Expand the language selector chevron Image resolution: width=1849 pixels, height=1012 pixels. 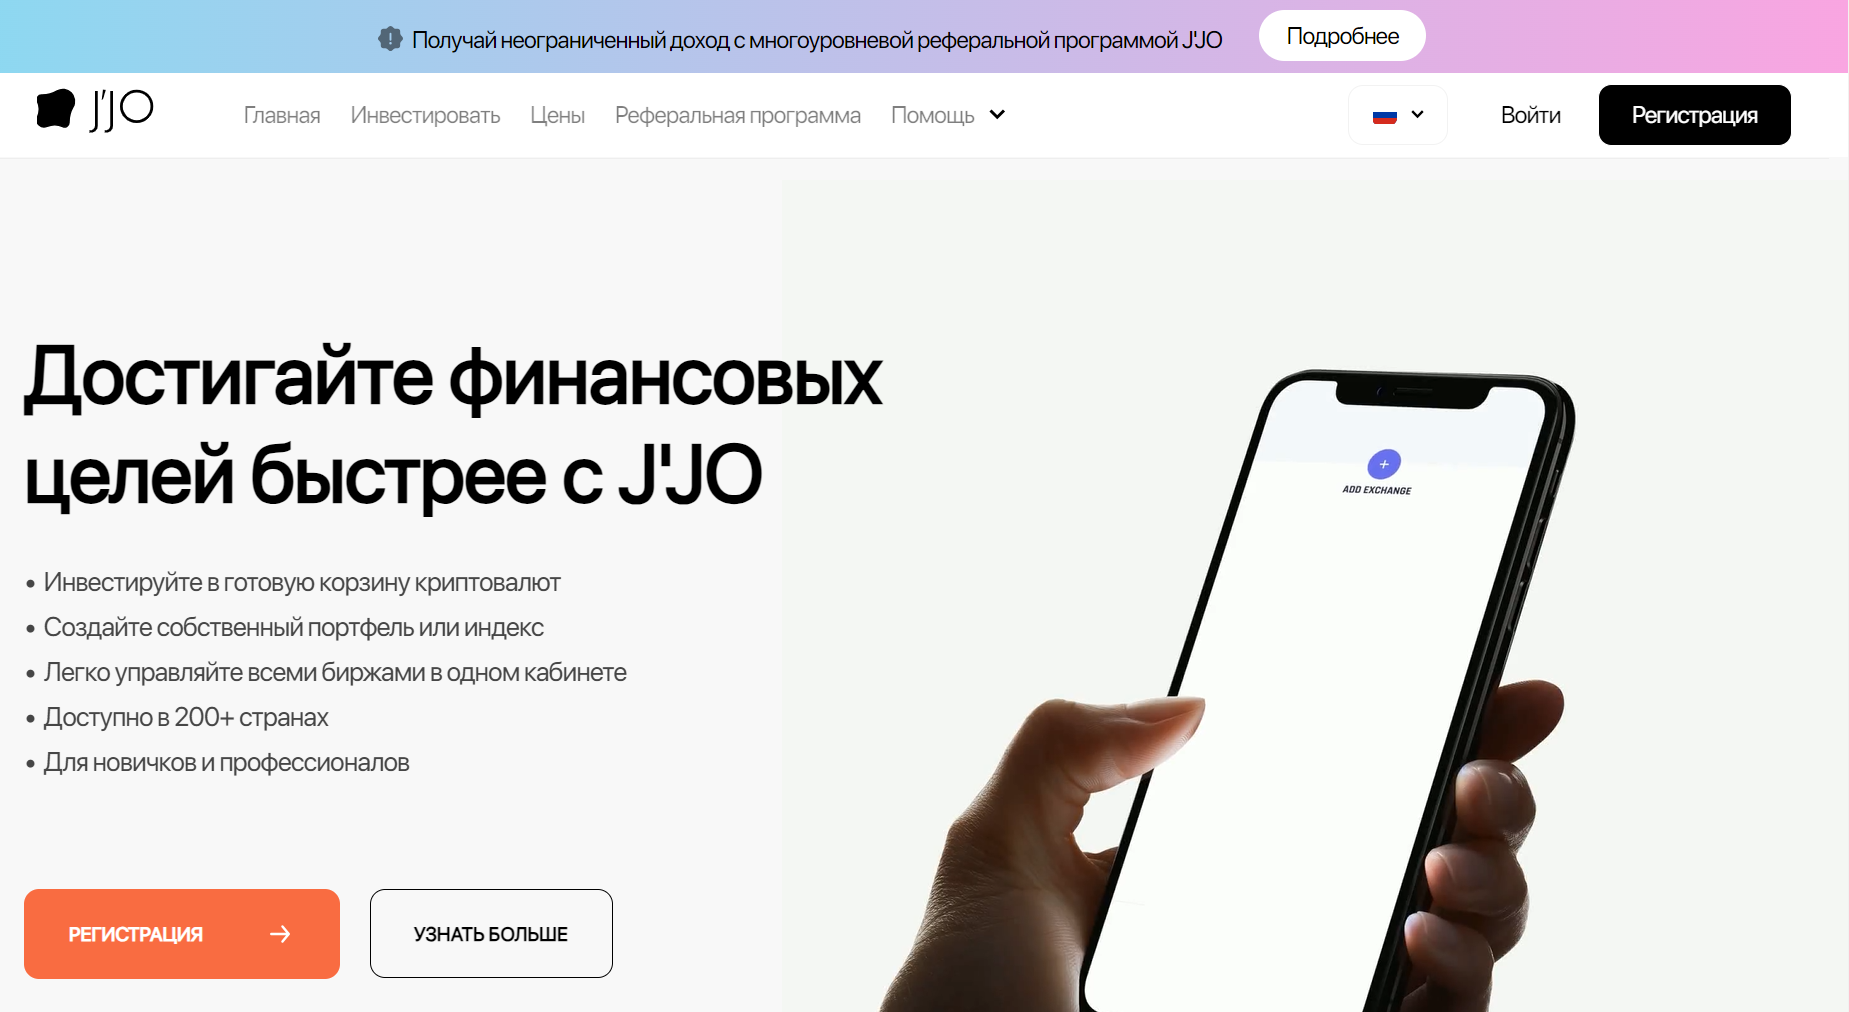pos(1417,115)
